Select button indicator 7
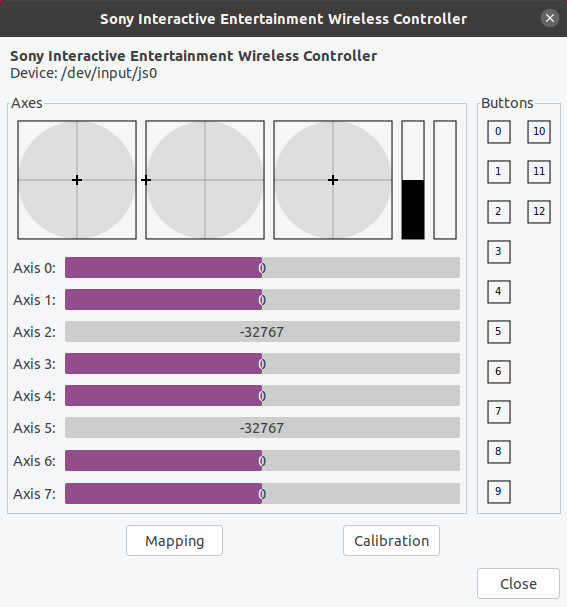 pyautogui.click(x=498, y=412)
